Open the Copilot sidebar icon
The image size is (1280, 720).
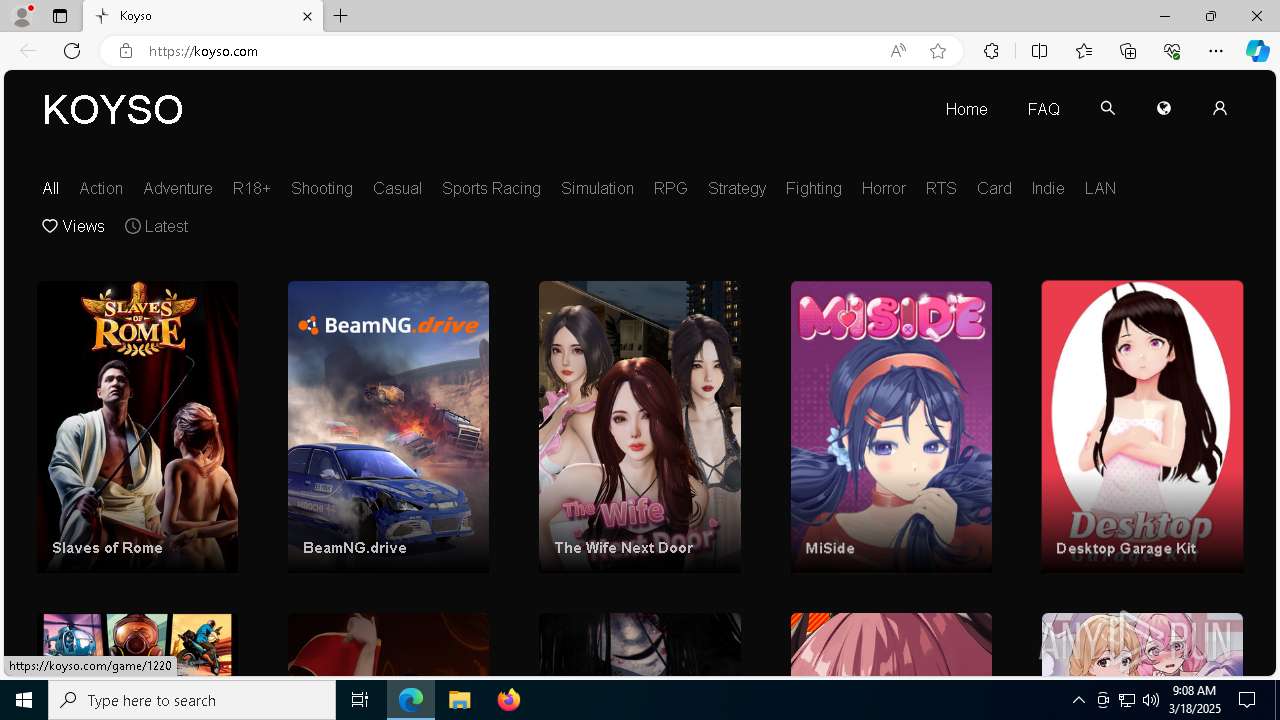(x=1258, y=51)
